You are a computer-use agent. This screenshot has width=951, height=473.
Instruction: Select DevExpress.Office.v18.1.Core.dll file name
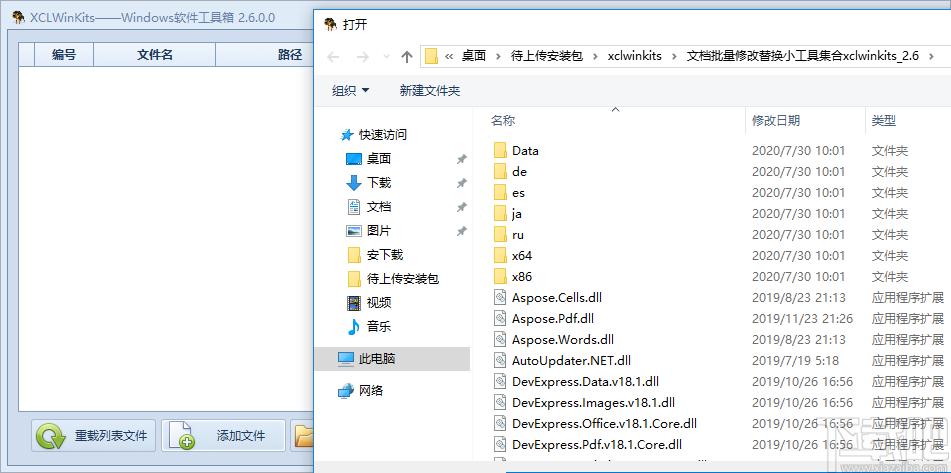pos(604,423)
